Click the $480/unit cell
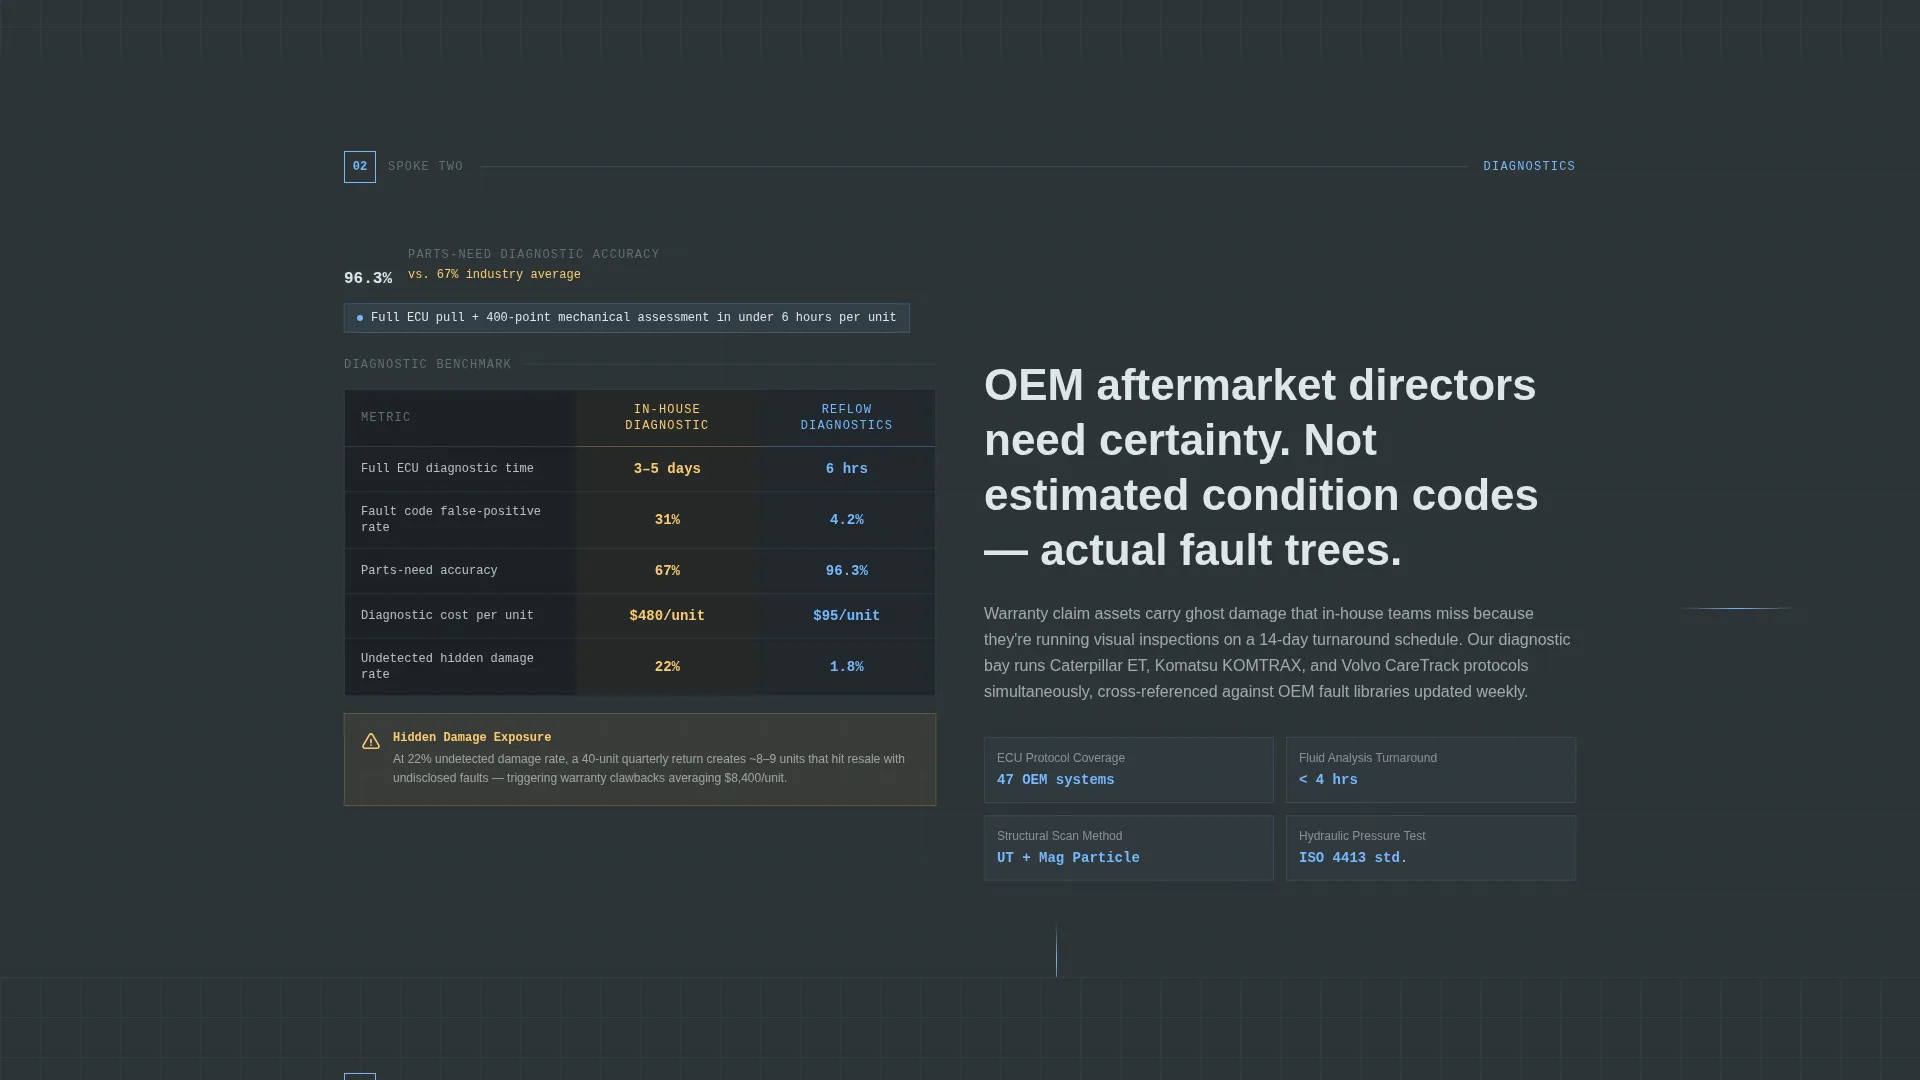Viewport: 1920px width, 1080px height. [667, 616]
